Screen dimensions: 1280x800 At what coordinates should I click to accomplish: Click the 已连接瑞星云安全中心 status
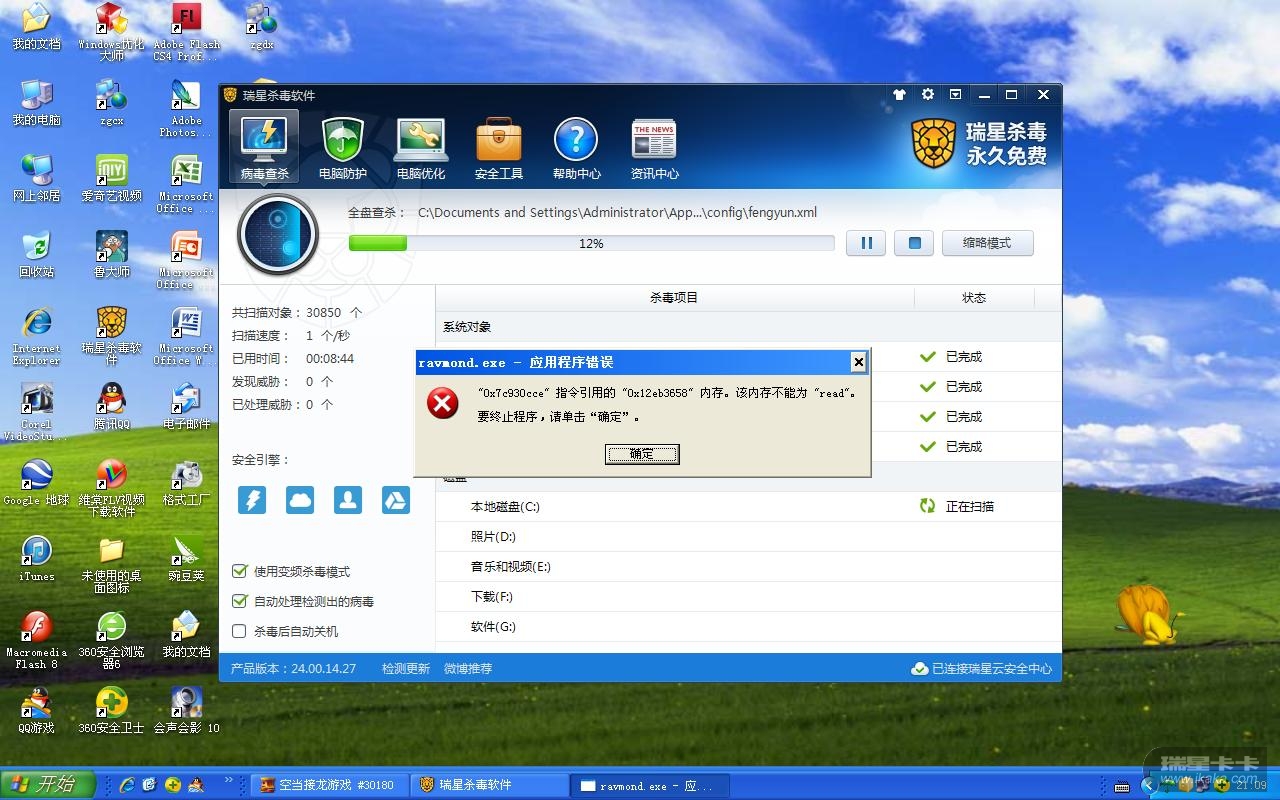pyautogui.click(x=982, y=668)
